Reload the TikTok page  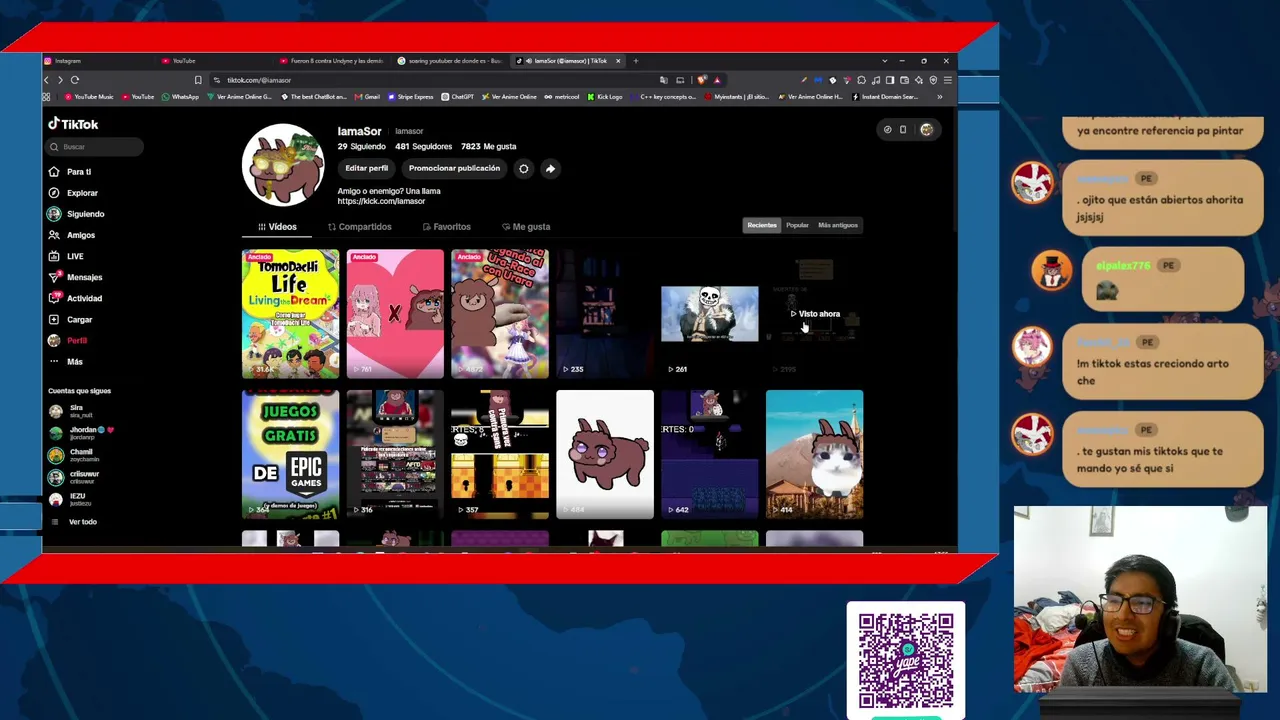[x=75, y=80]
